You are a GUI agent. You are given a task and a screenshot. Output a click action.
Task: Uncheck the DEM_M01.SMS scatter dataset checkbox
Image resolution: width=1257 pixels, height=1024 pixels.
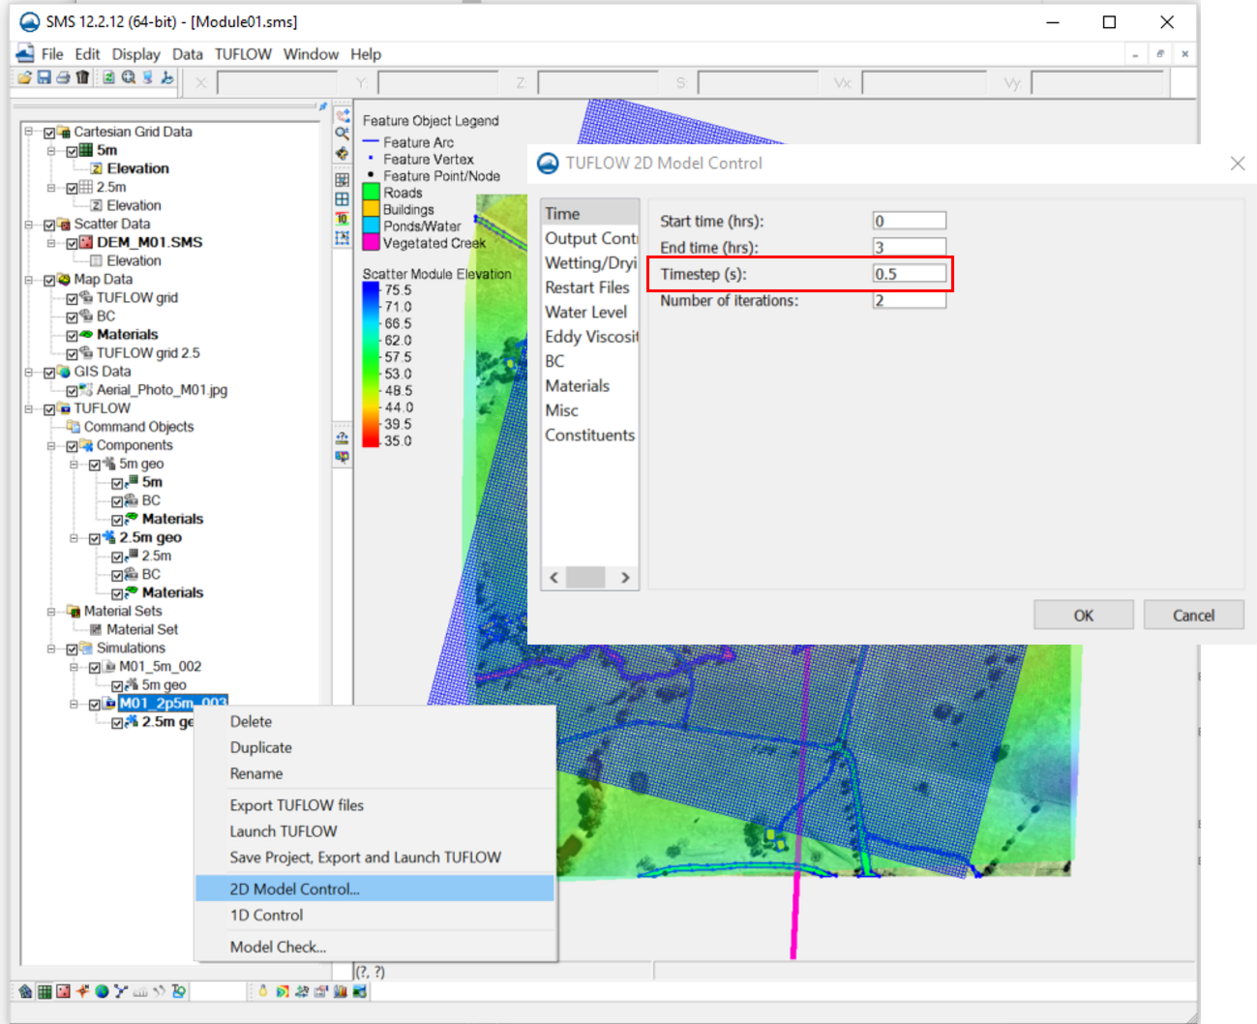72,243
